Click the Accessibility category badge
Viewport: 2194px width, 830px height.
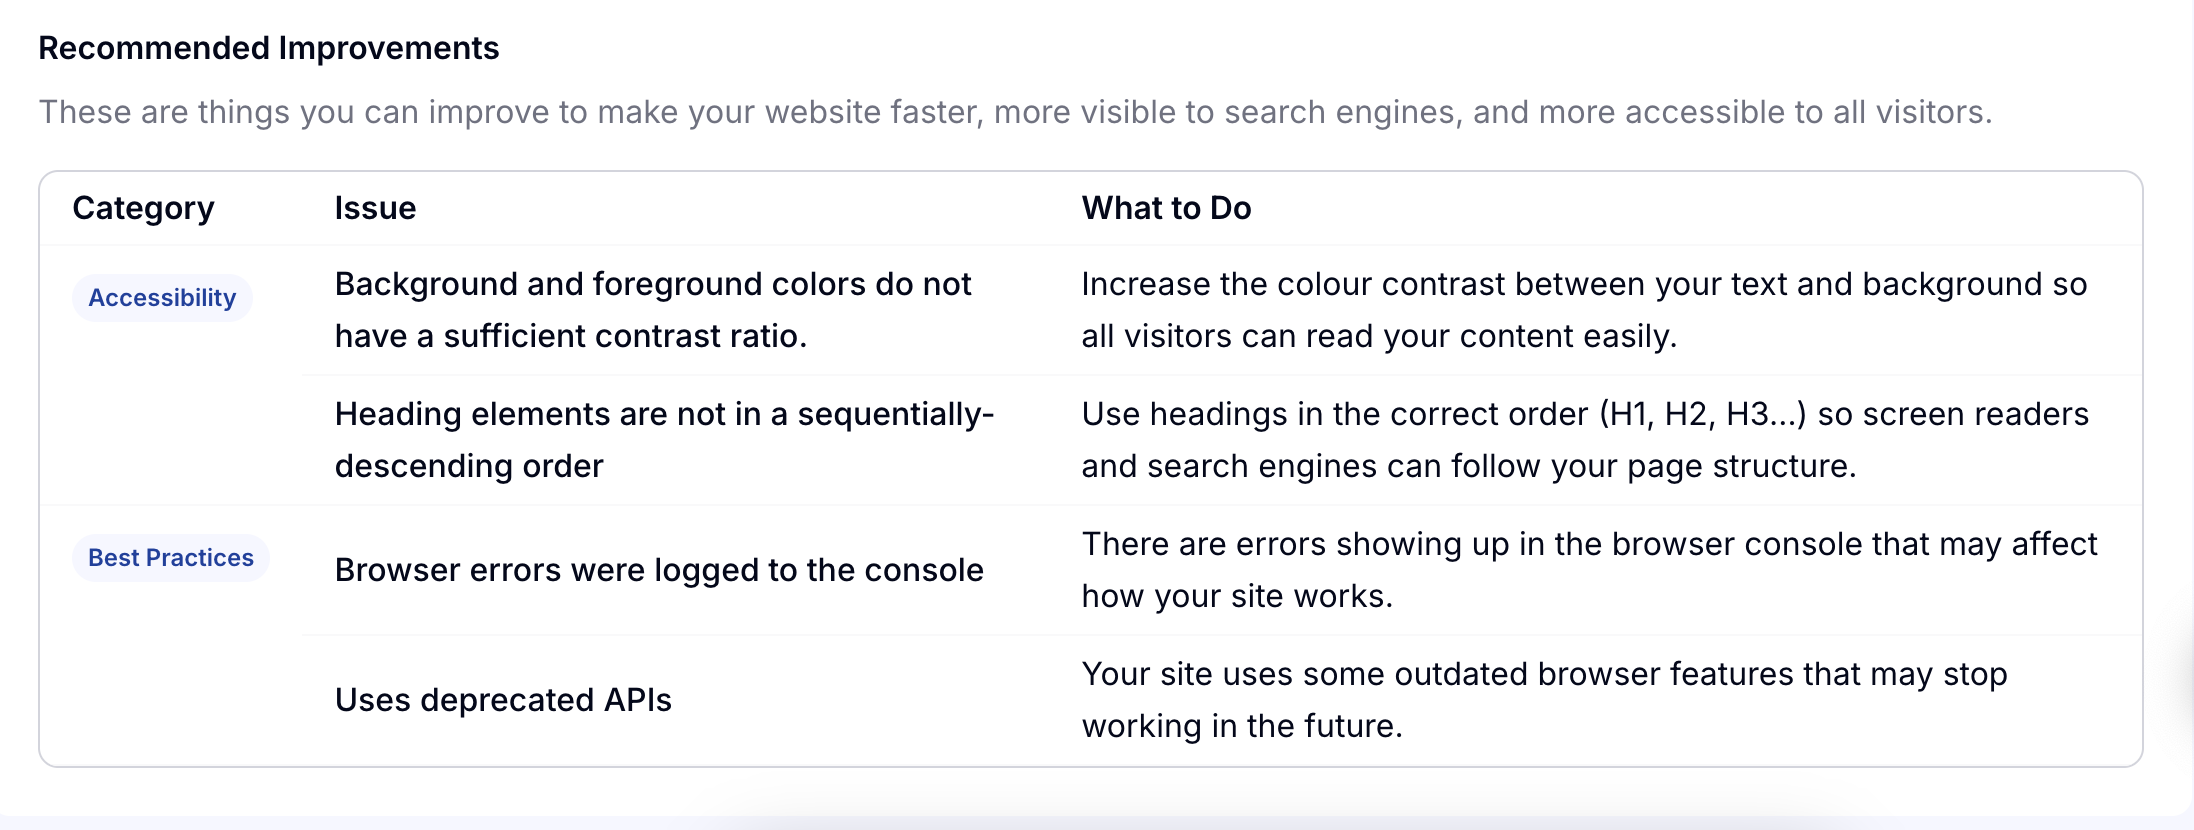tap(162, 298)
